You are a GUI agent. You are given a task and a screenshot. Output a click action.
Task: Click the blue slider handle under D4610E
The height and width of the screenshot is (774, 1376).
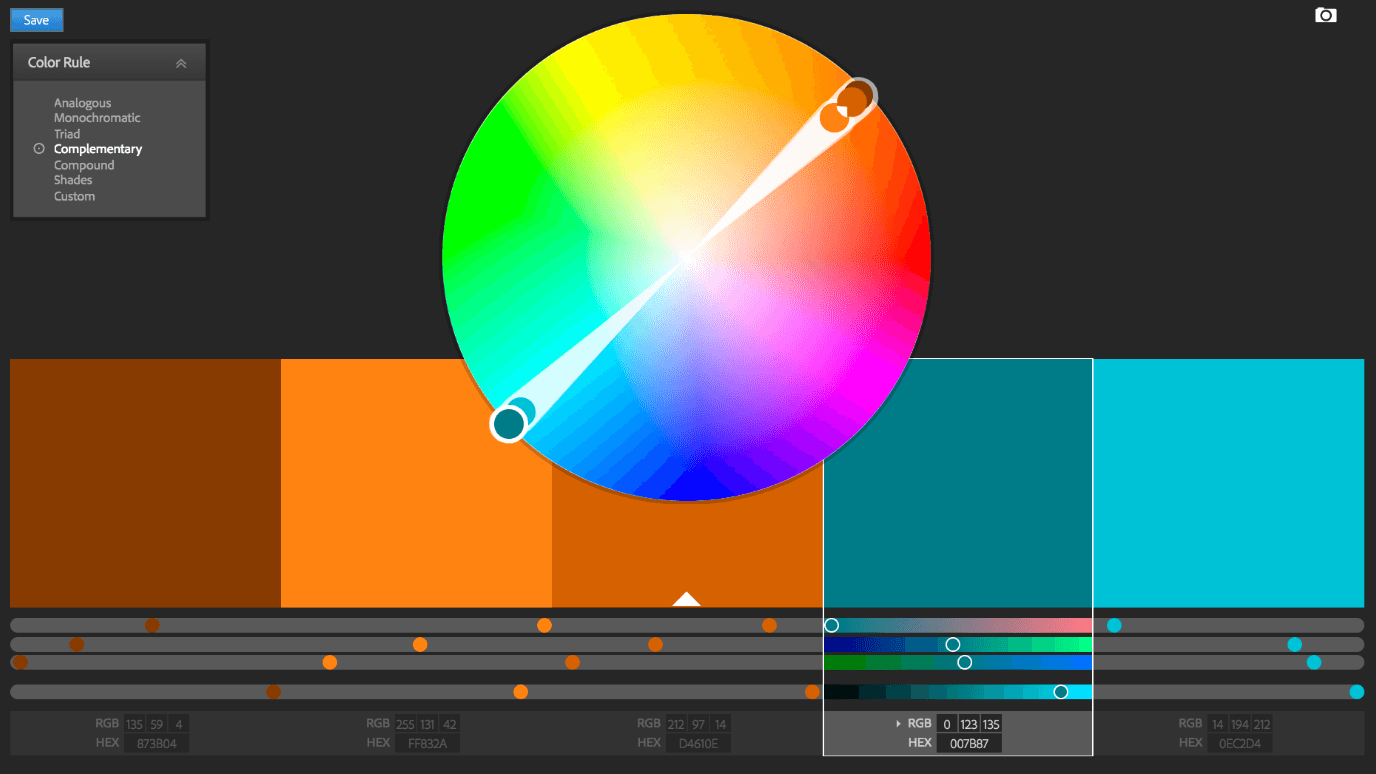pyautogui.click(x=572, y=662)
